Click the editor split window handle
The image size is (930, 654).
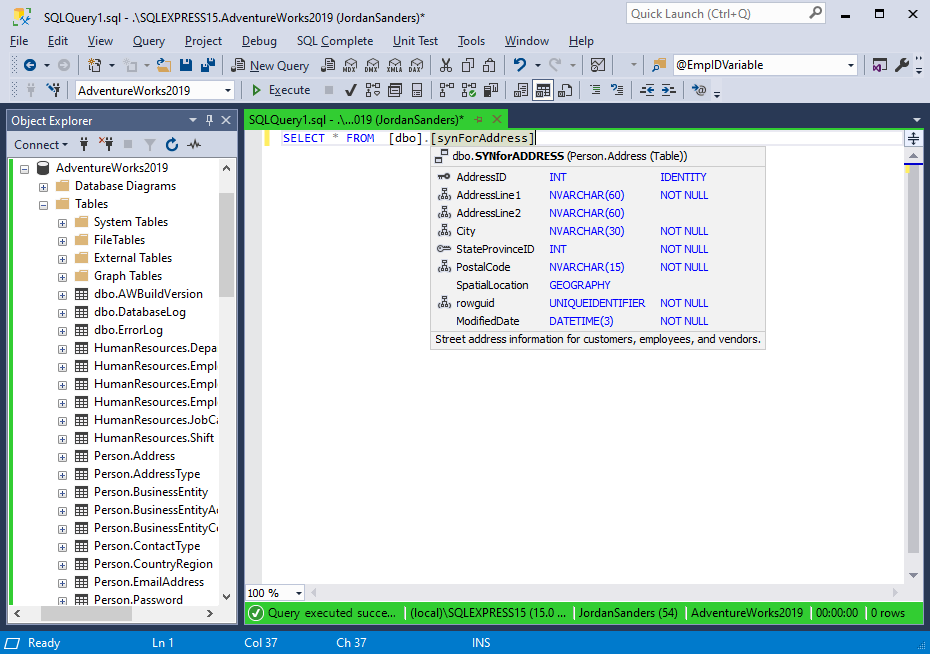point(913,139)
